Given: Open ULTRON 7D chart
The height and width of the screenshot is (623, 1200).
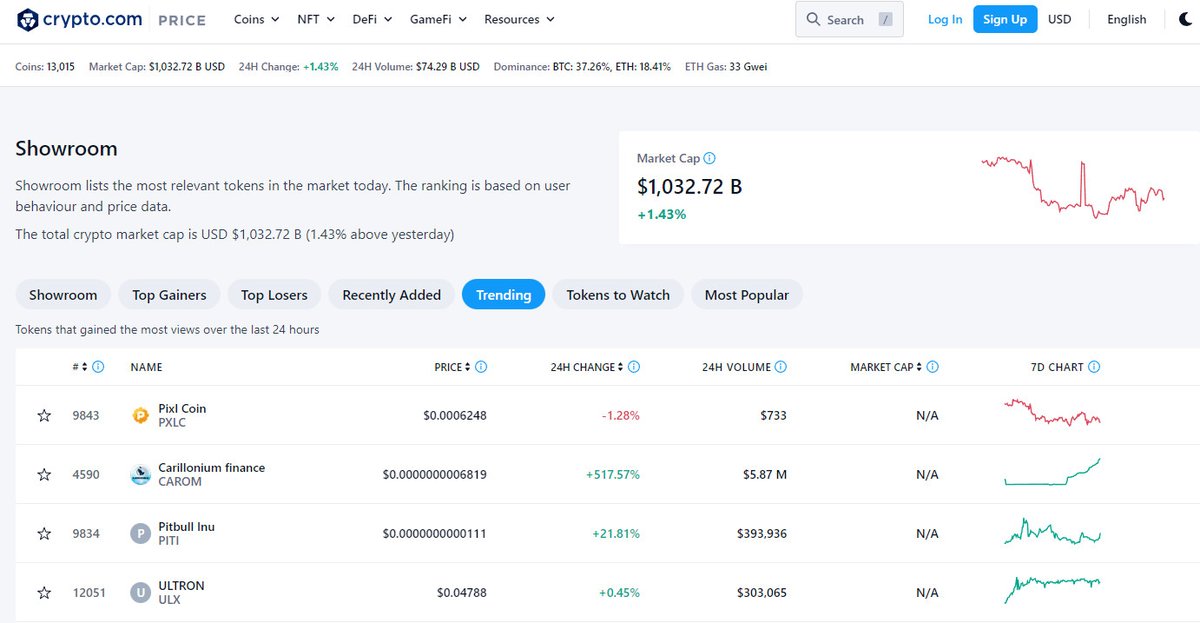Looking at the screenshot, I should pyautogui.click(x=1052, y=590).
